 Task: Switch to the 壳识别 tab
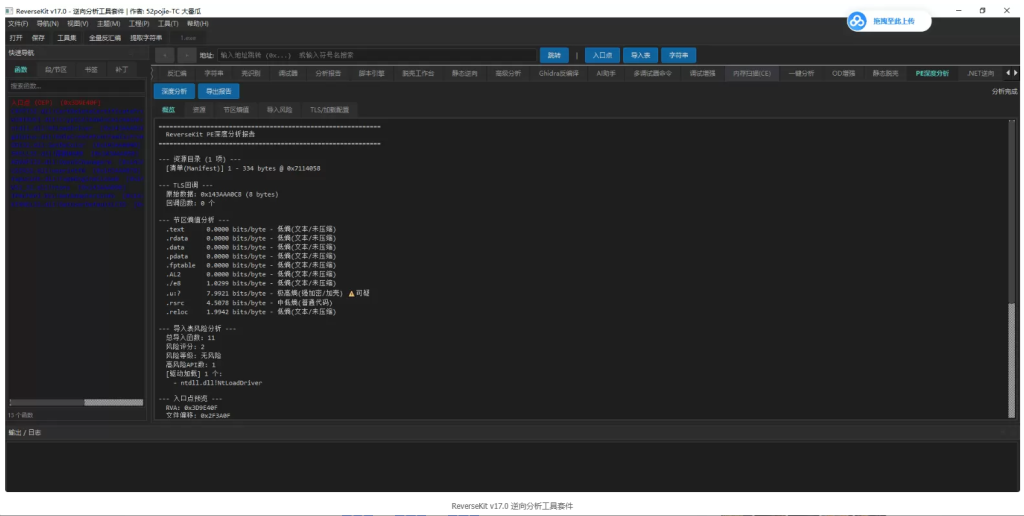click(x=251, y=73)
